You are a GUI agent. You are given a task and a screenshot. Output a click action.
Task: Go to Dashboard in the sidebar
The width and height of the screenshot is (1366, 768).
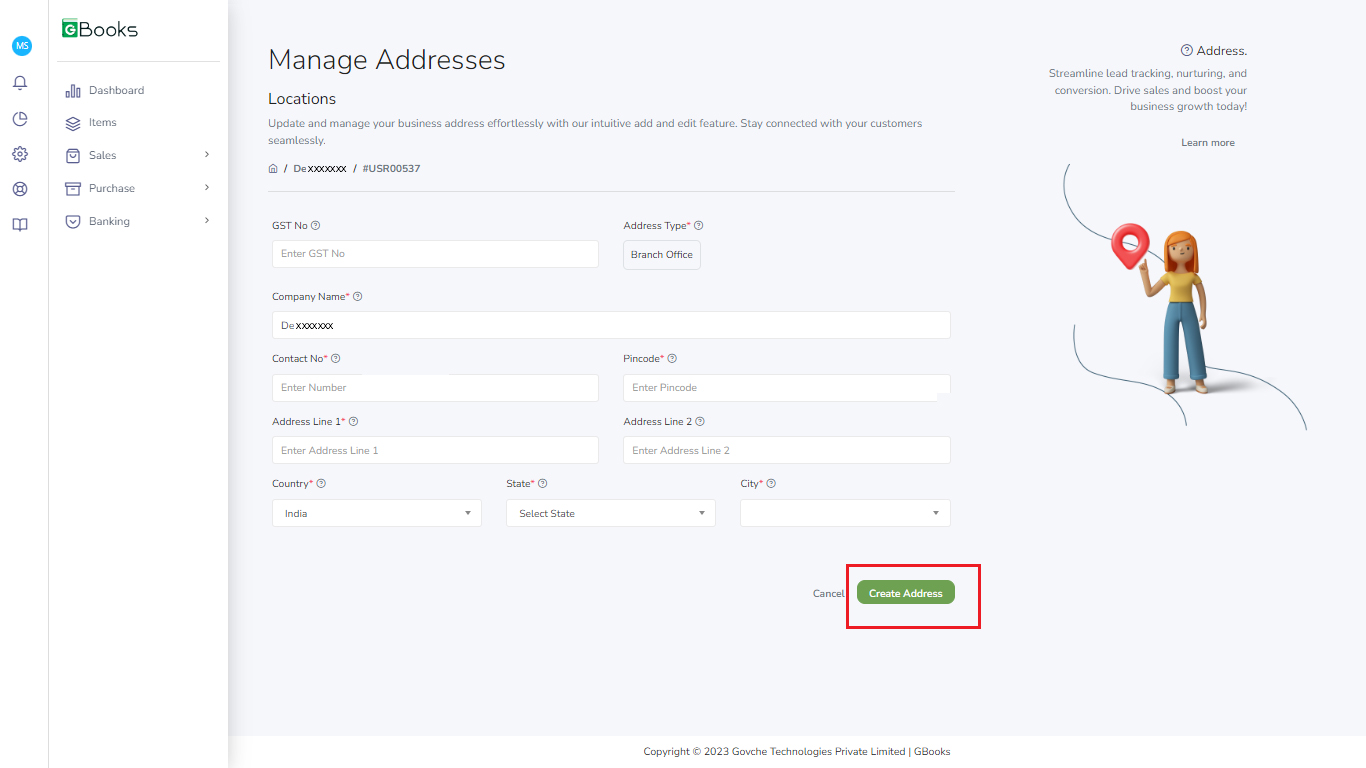(x=116, y=91)
